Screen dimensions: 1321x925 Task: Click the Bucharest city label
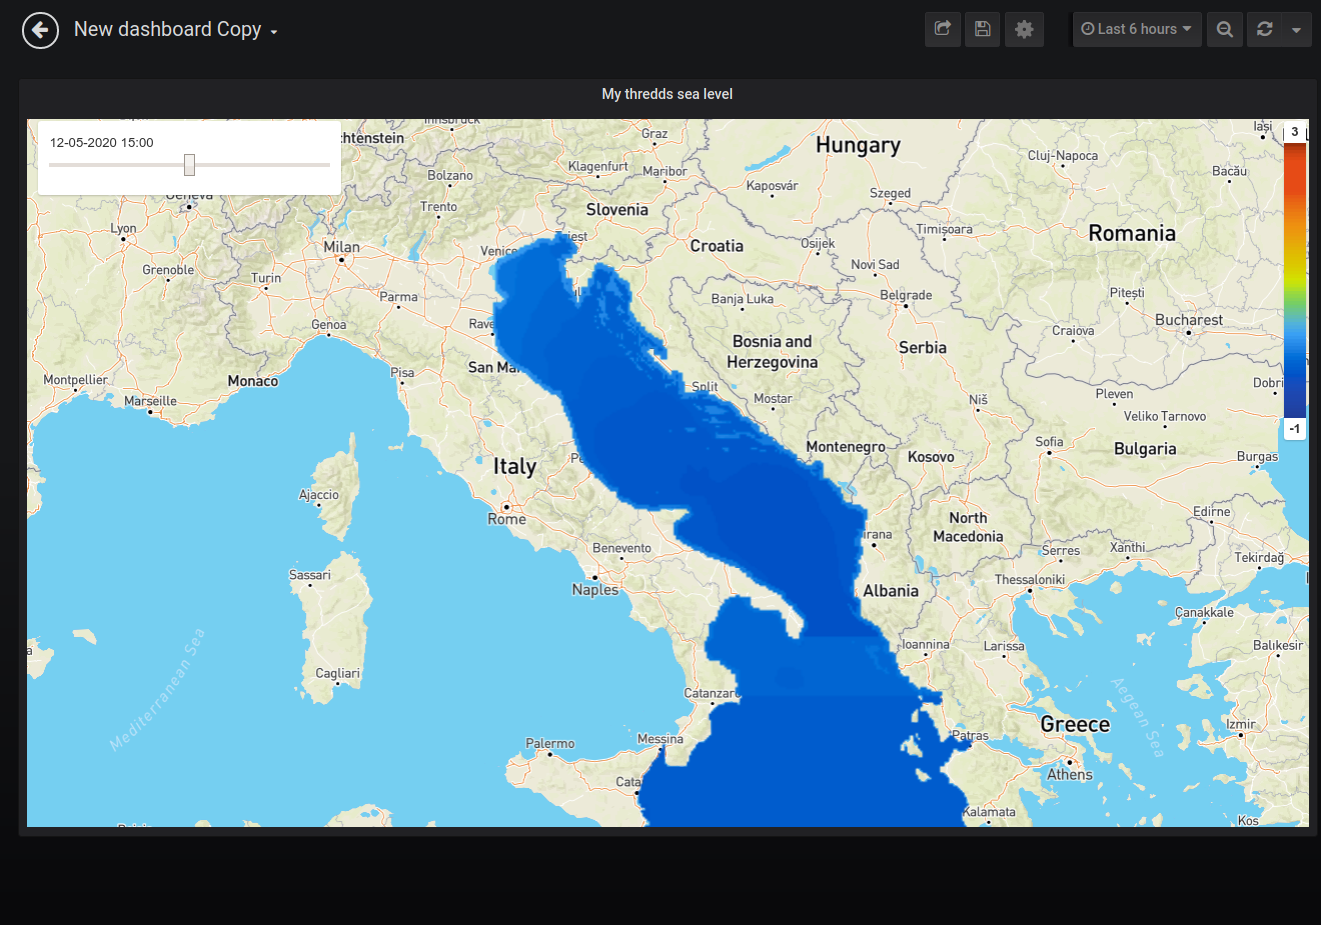pos(1189,320)
